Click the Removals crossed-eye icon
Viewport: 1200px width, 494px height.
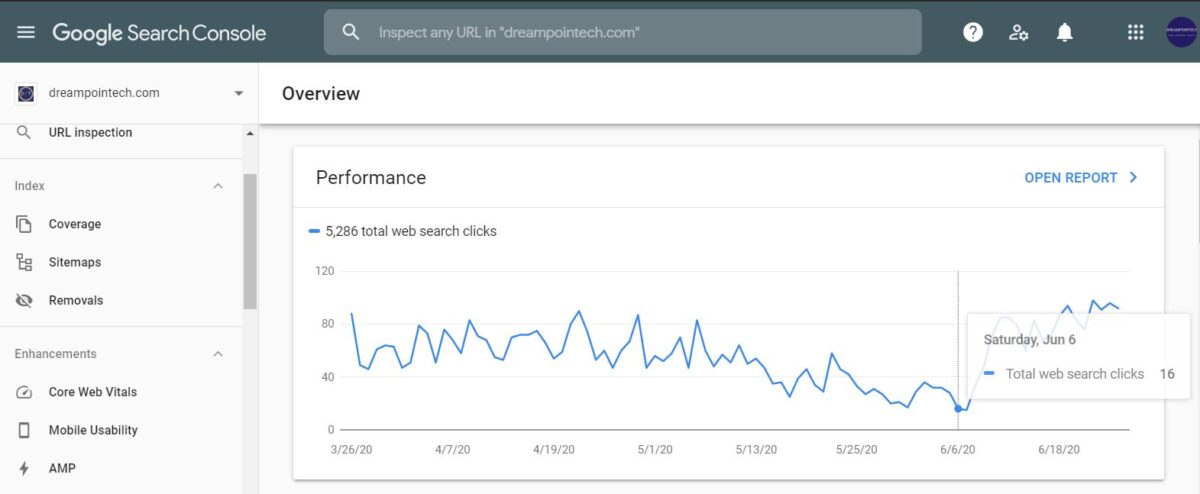25,300
